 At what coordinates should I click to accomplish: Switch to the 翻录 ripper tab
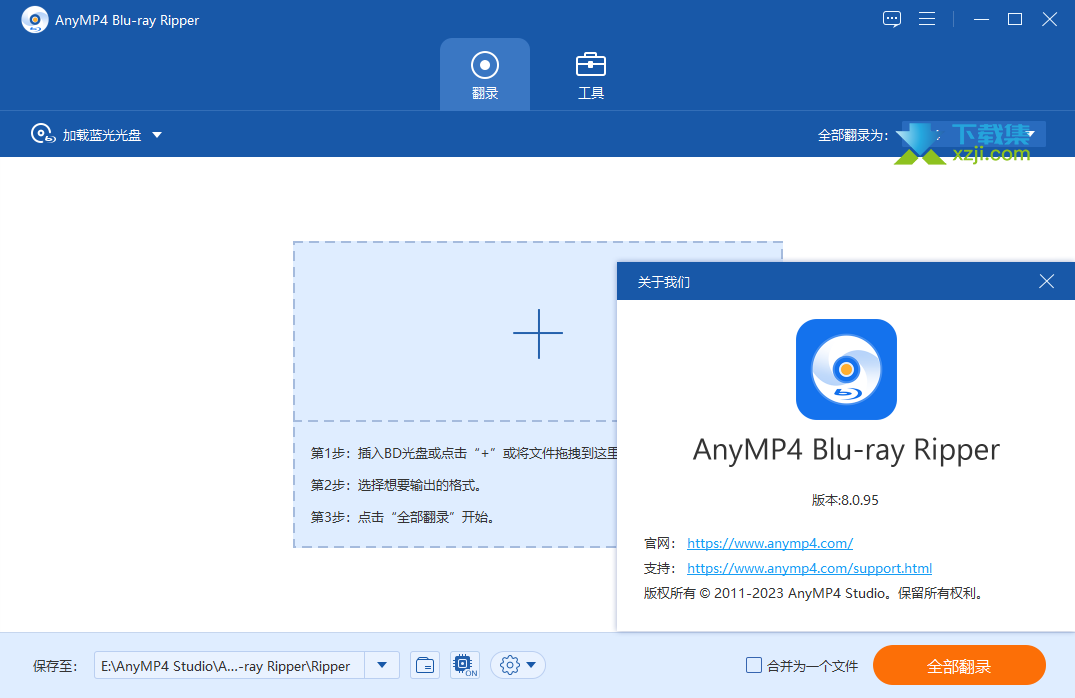point(485,75)
